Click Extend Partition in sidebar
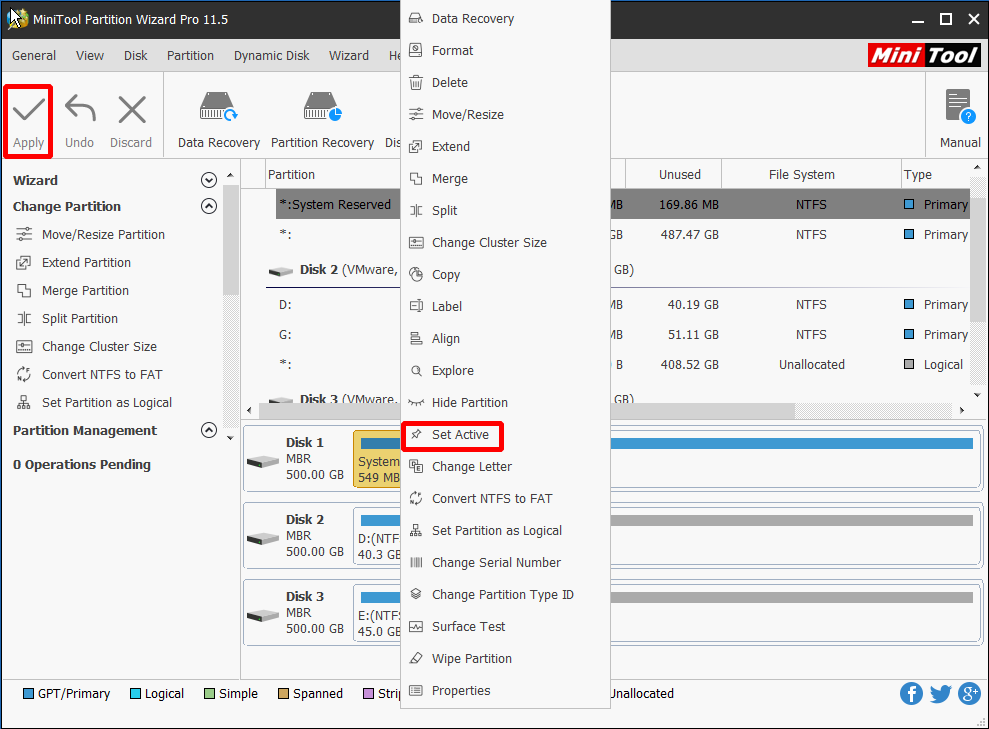 point(86,262)
